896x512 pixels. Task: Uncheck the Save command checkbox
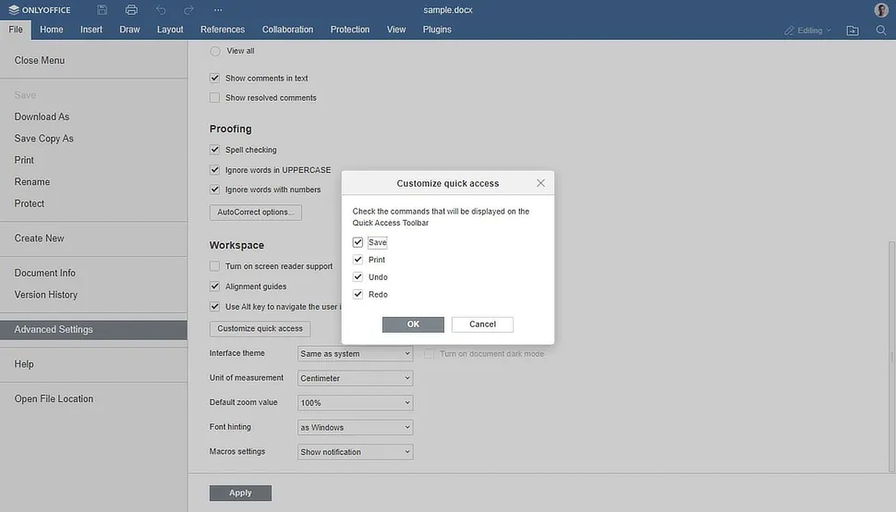358,242
